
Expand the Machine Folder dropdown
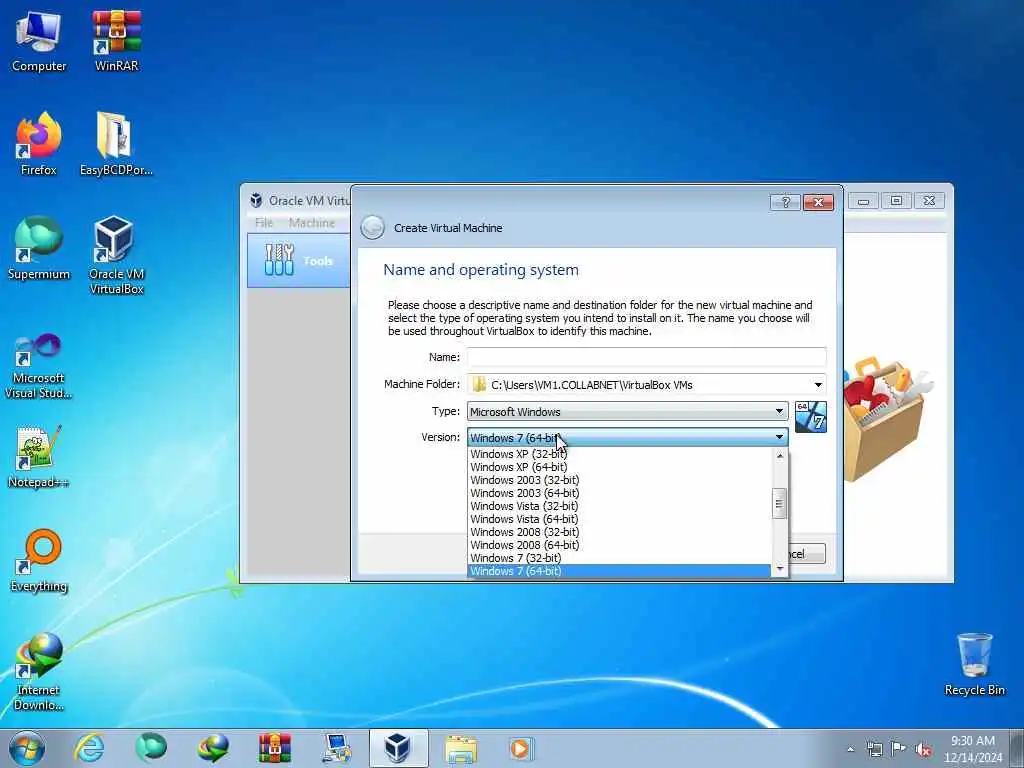(818, 385)
